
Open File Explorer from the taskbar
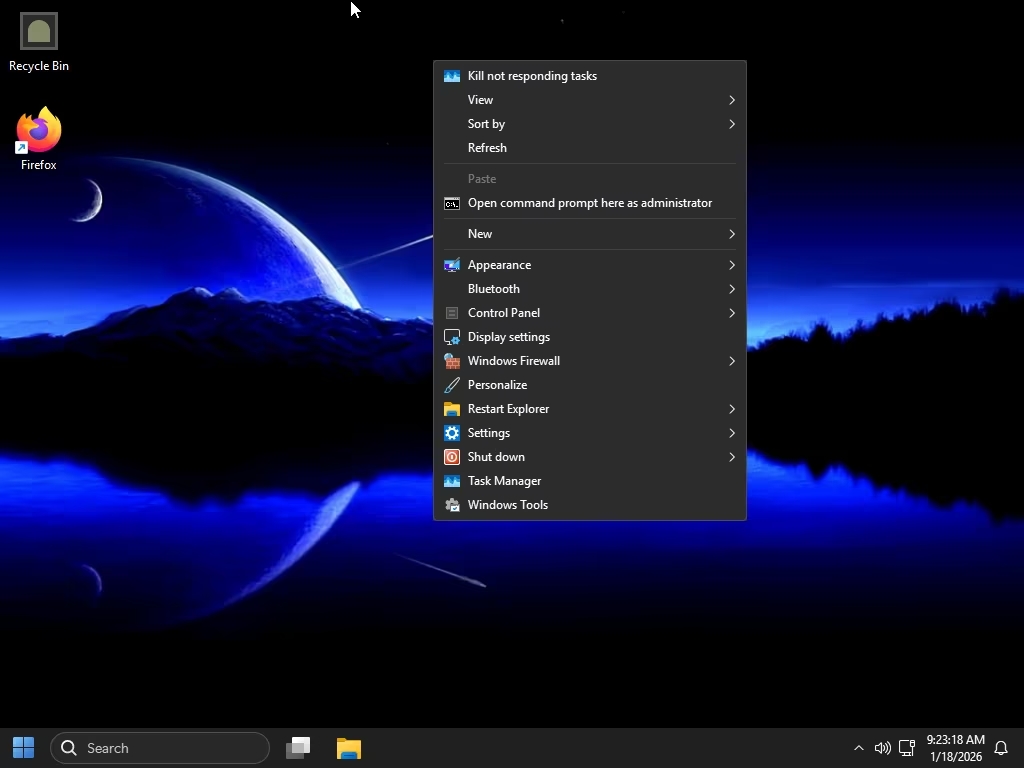tap(349, 748)
